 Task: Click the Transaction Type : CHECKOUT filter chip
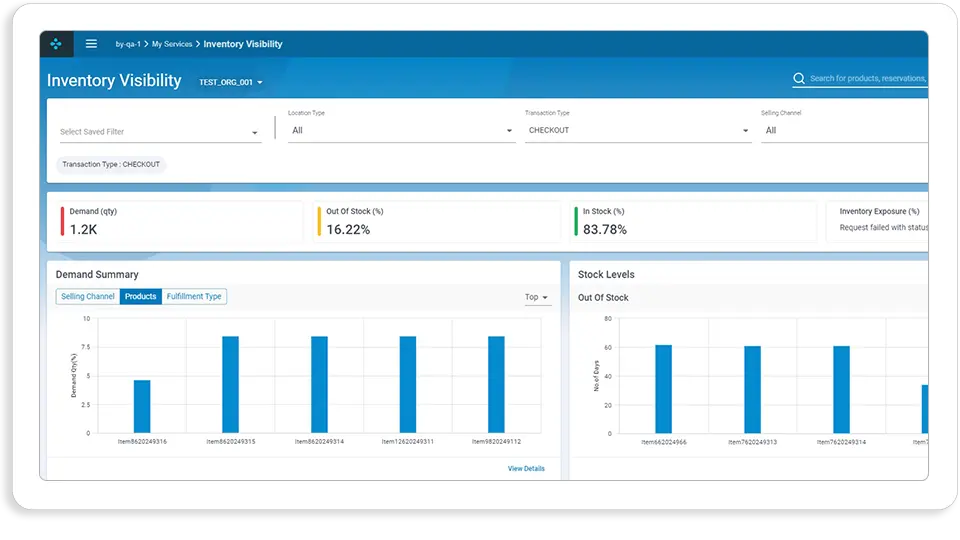tap(111, 164)
